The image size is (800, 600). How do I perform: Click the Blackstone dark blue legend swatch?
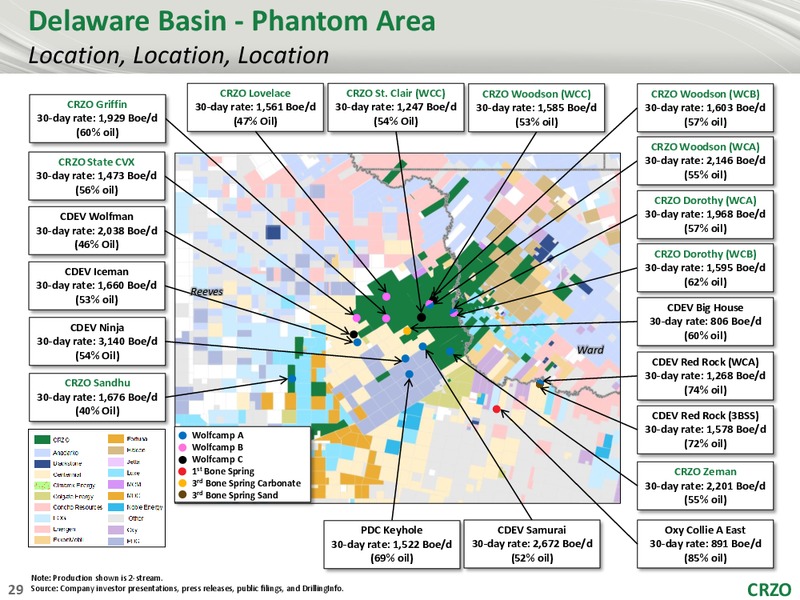(x=42, y=464)
